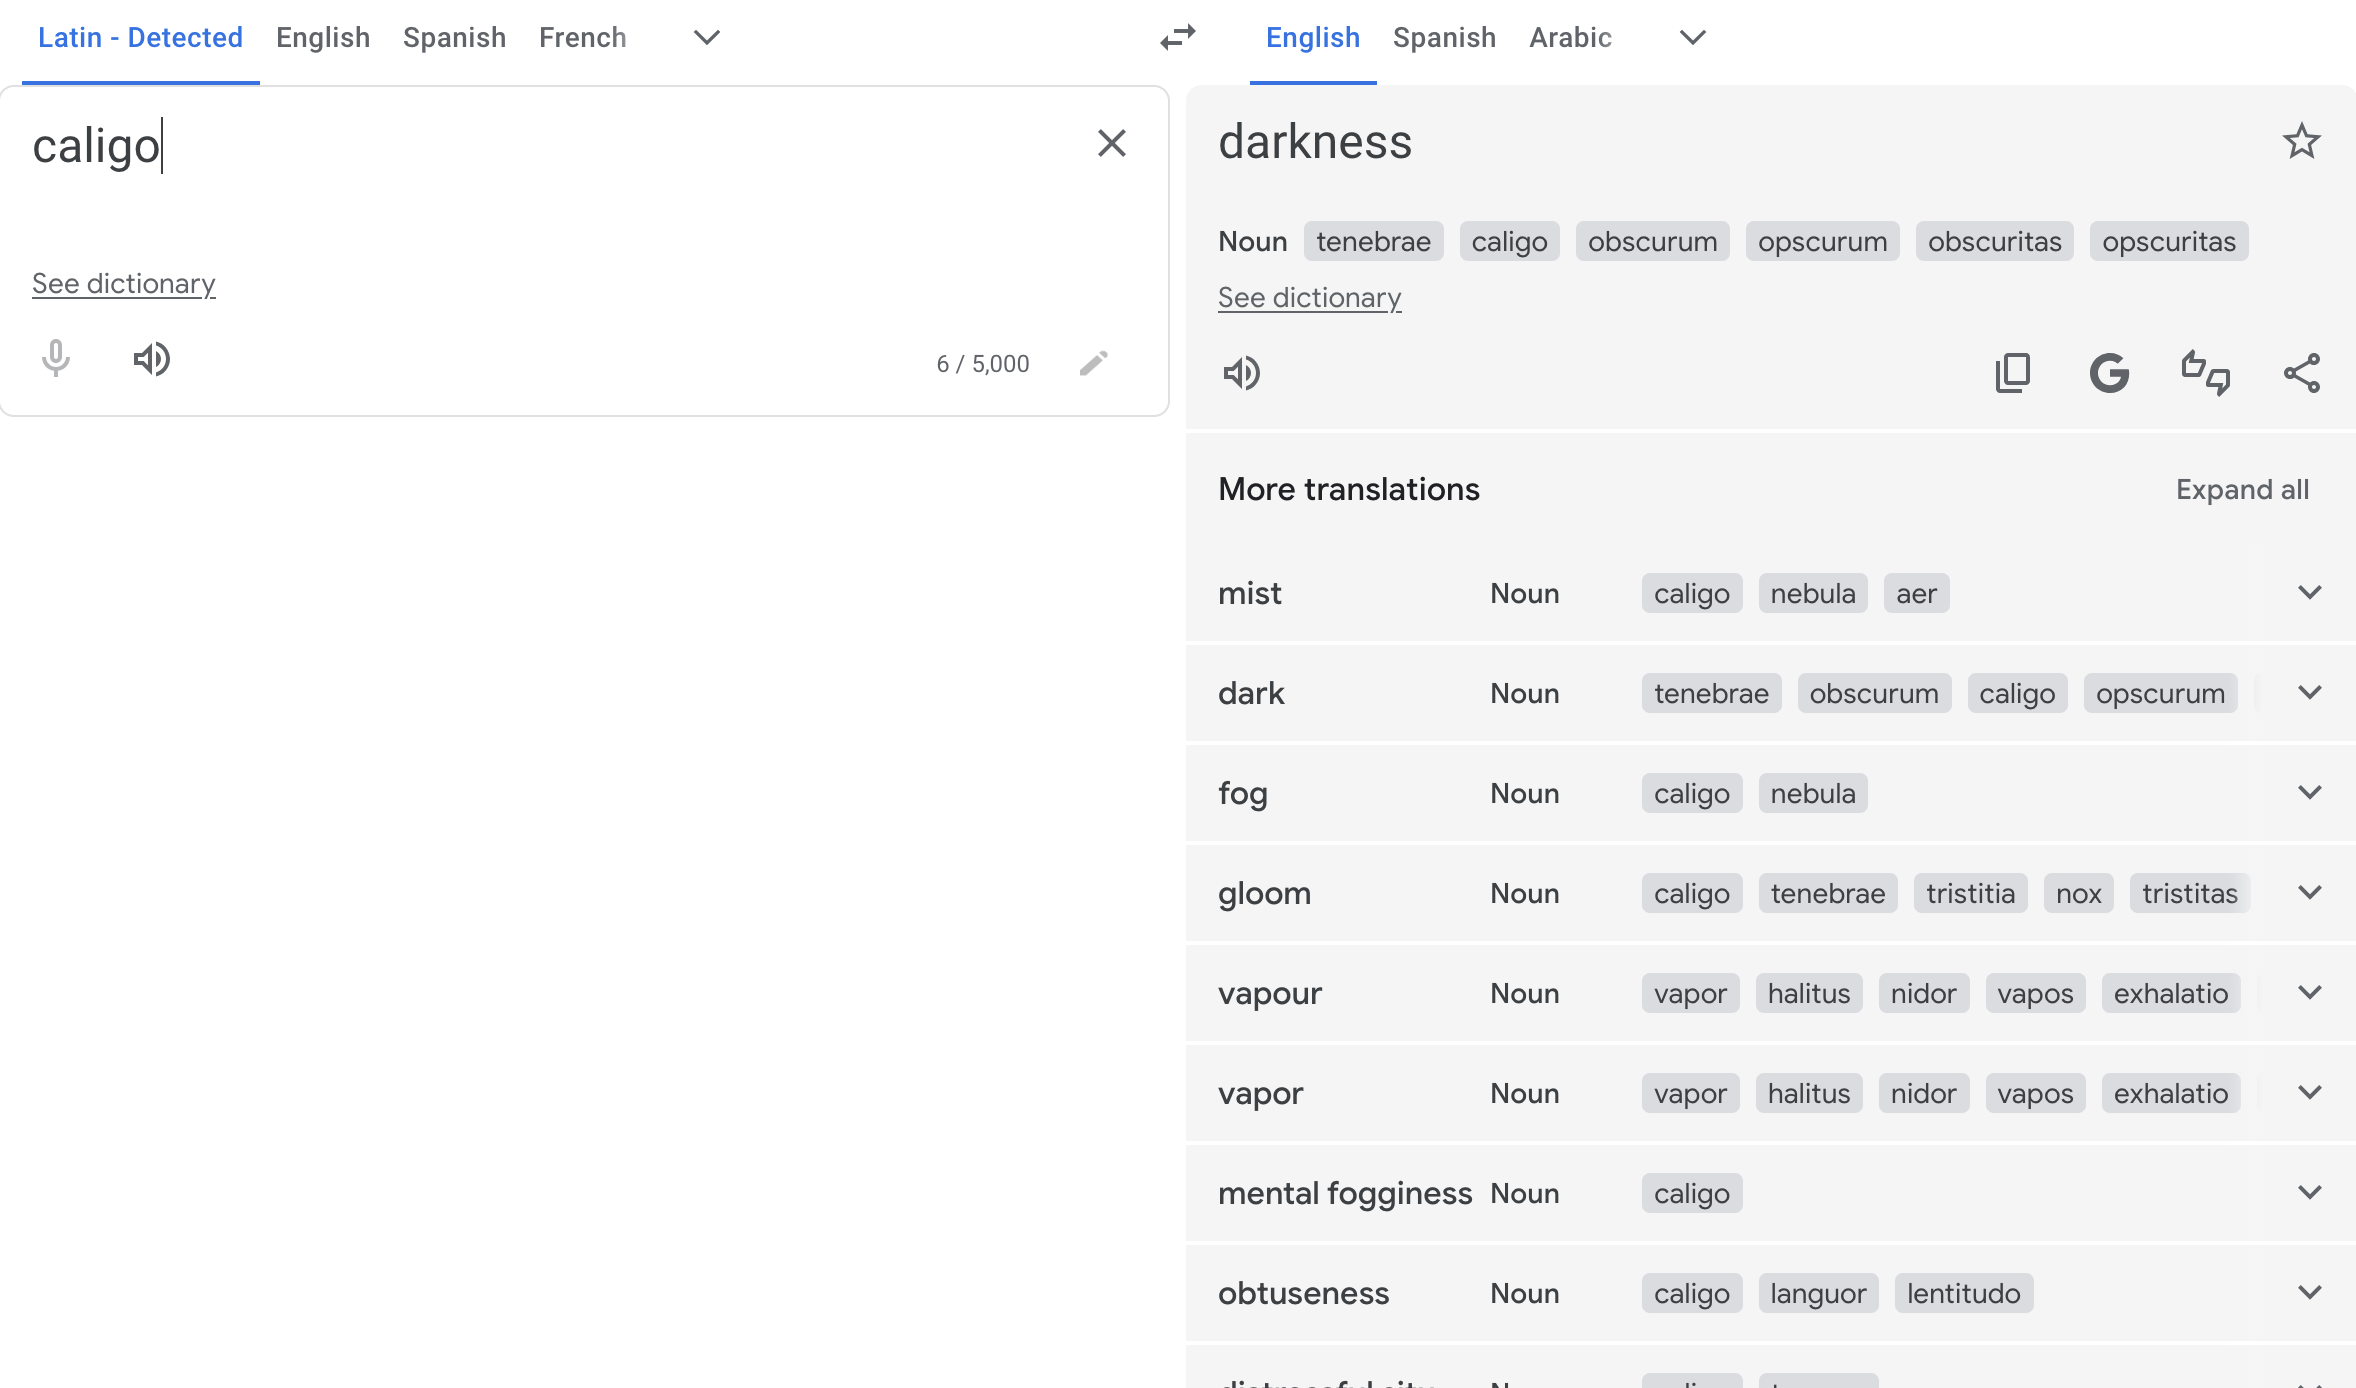Open the pencil handwriting input tool
2356x1388 pixels.
[x=1093, y=363]
